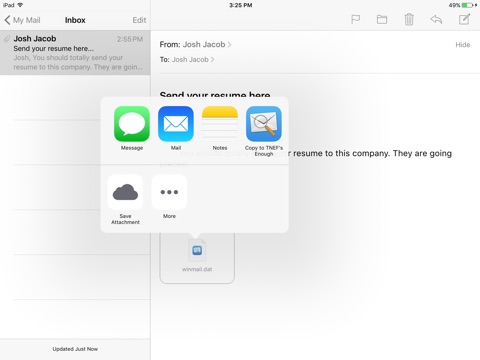Screen dimensions: 480x360
Task: Open sender Josh Jacob in From field
Action: (207, 44)
